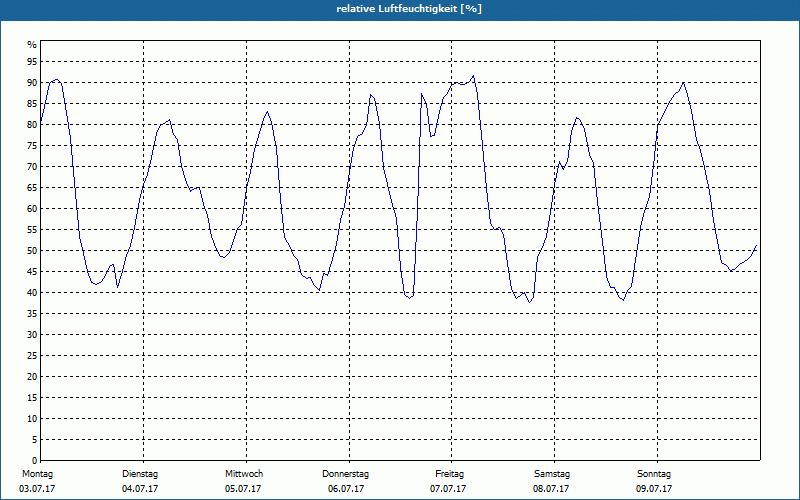The height and width of the screenshot is (500, 800).
Task: Select the Dienstag day label
Action: [x=140, y=474]
